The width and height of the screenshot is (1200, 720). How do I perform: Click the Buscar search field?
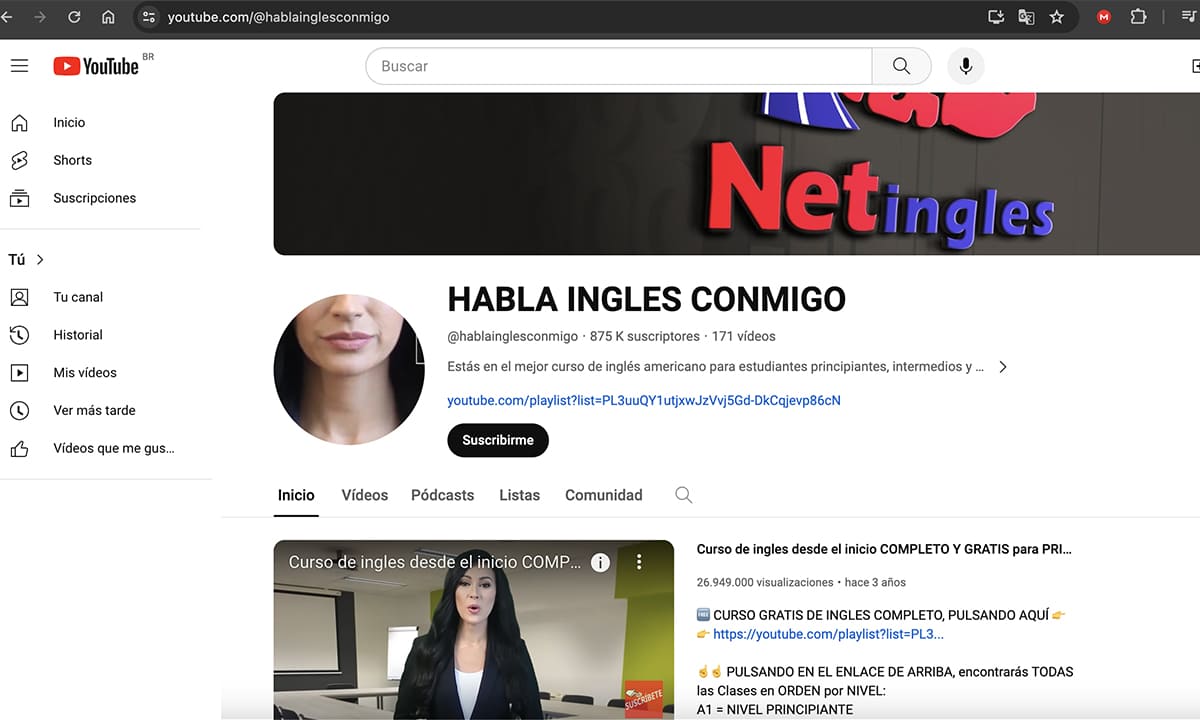(x=619, y=66)
